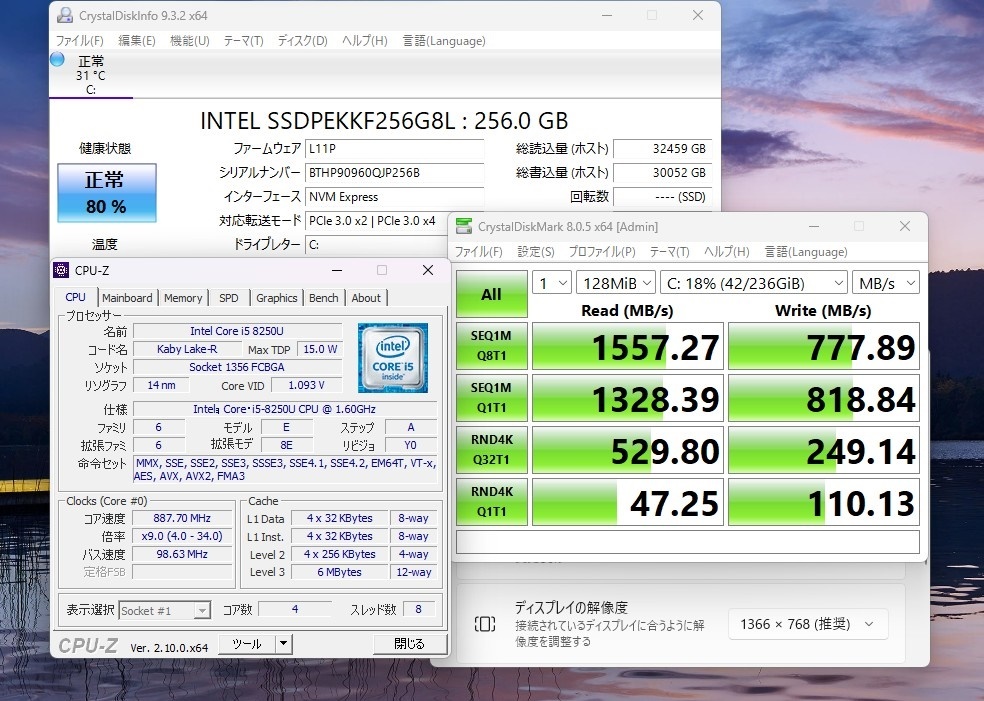Click the display resolution icon in Settings
The width and height of the screenshot is (984, 701).
(x=484, y=624)
